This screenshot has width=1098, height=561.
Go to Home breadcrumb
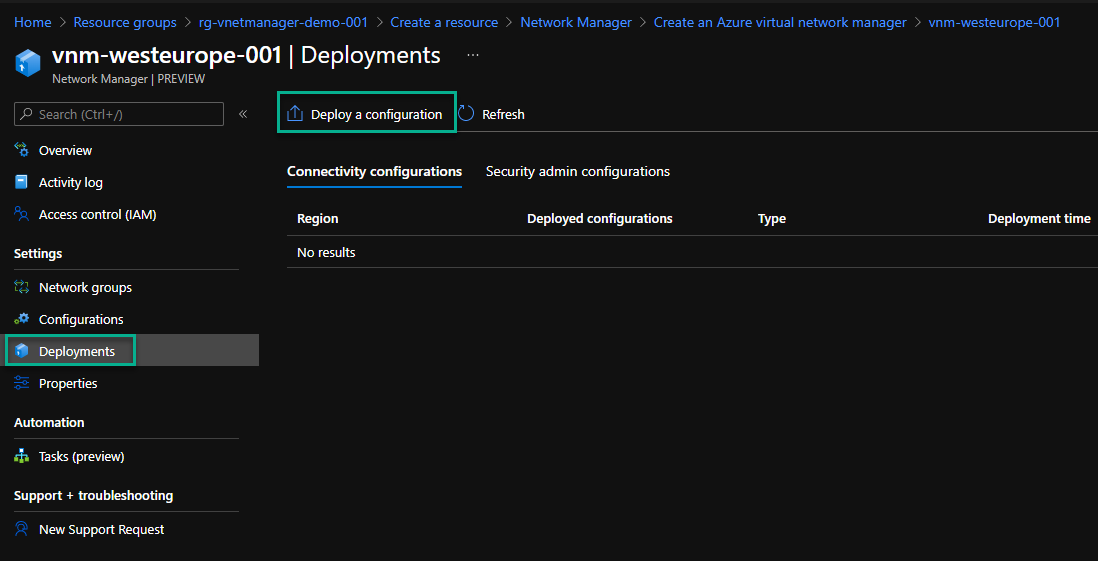point(33,22)
